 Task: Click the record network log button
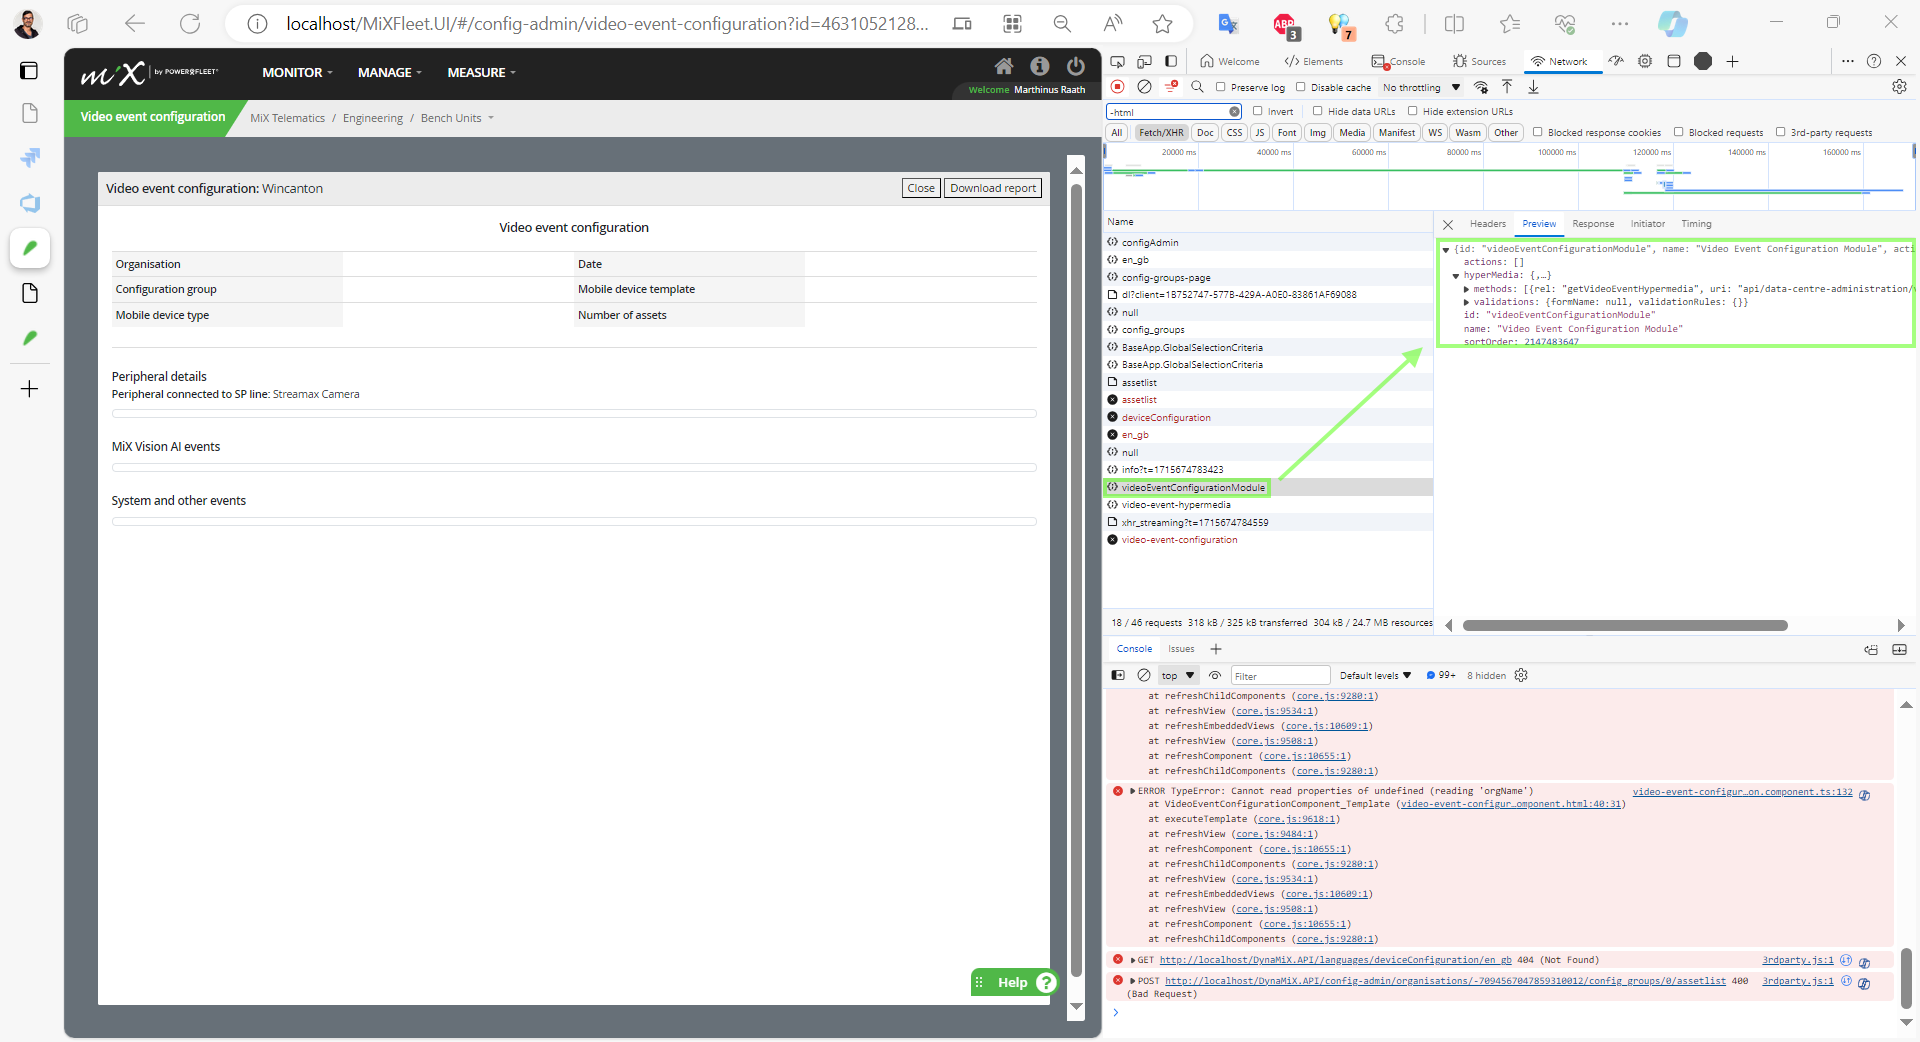[1118, 87]
